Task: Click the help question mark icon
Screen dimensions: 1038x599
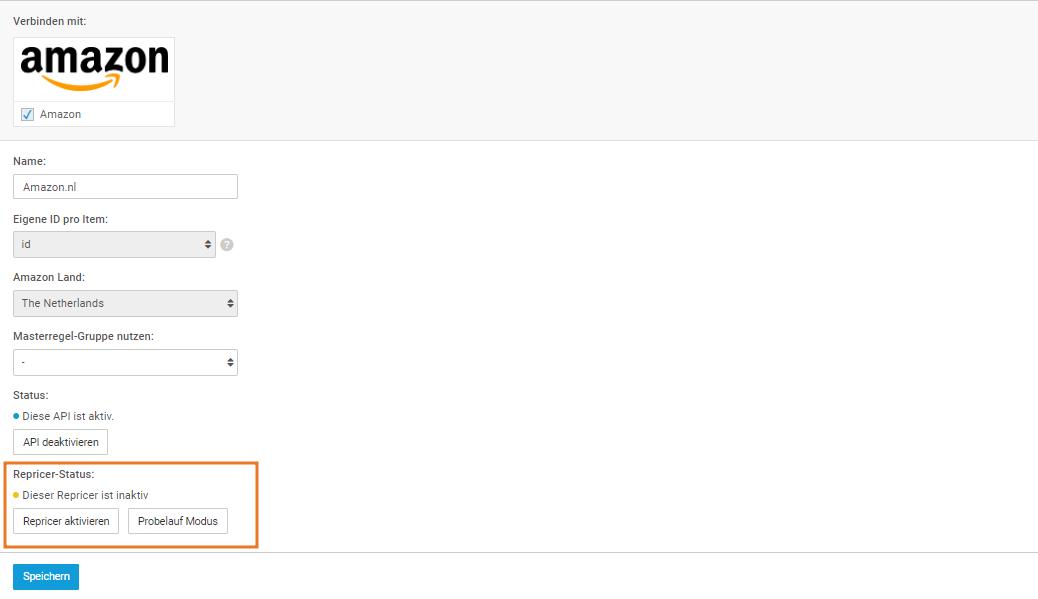Action: (227, 245)
